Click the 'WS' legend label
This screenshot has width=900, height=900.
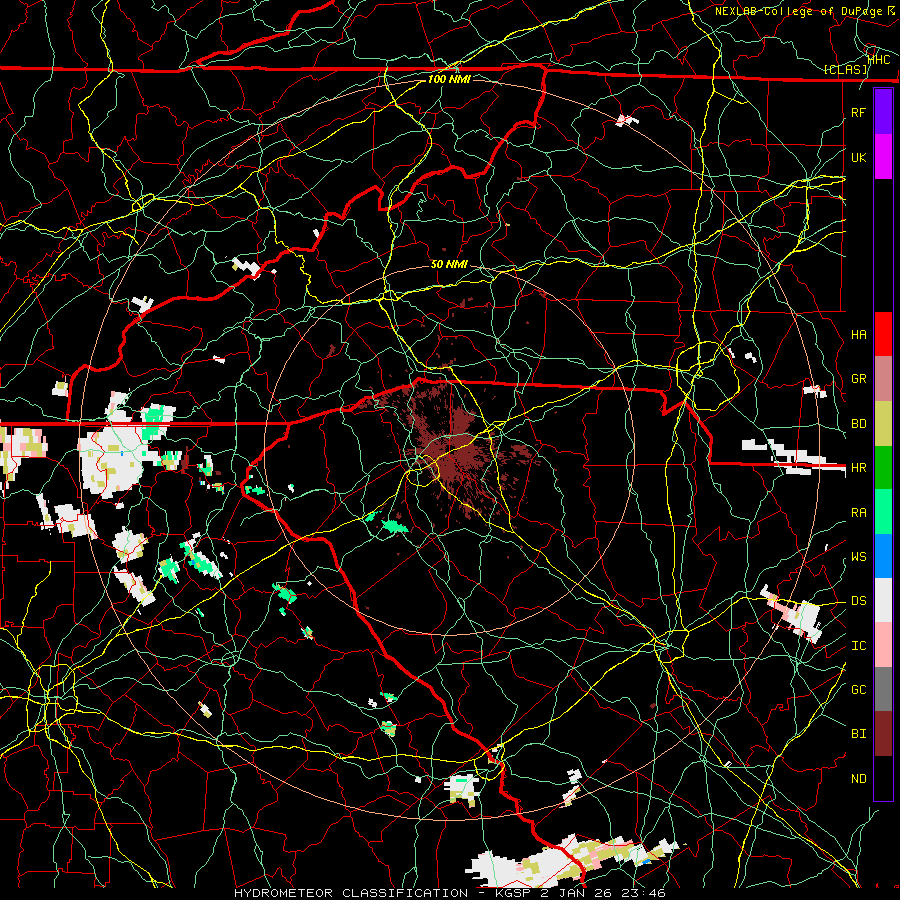(x=858, y=556)
